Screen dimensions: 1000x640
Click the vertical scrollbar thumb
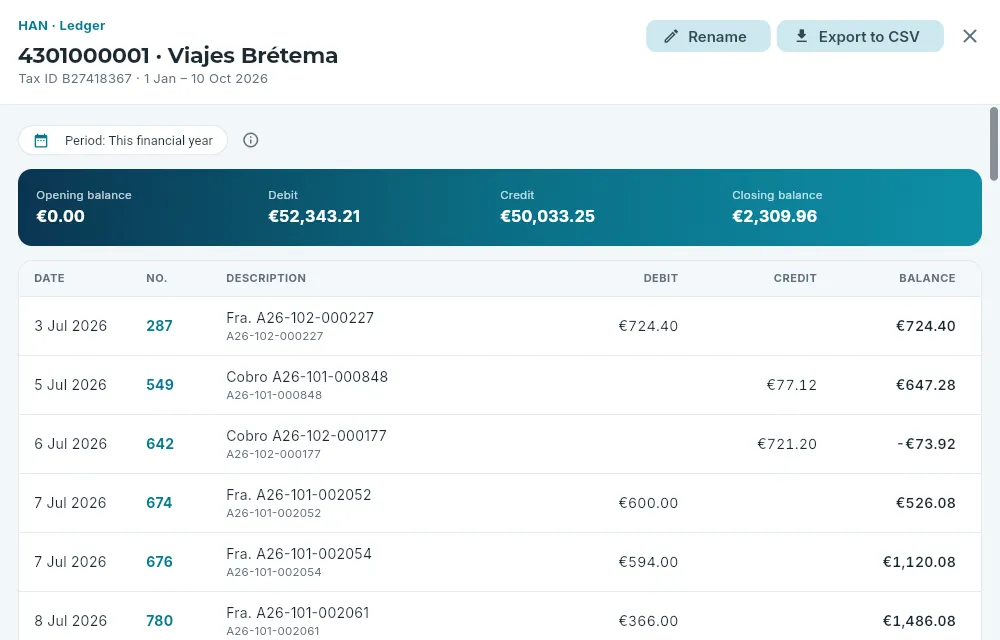coord(994,144)
